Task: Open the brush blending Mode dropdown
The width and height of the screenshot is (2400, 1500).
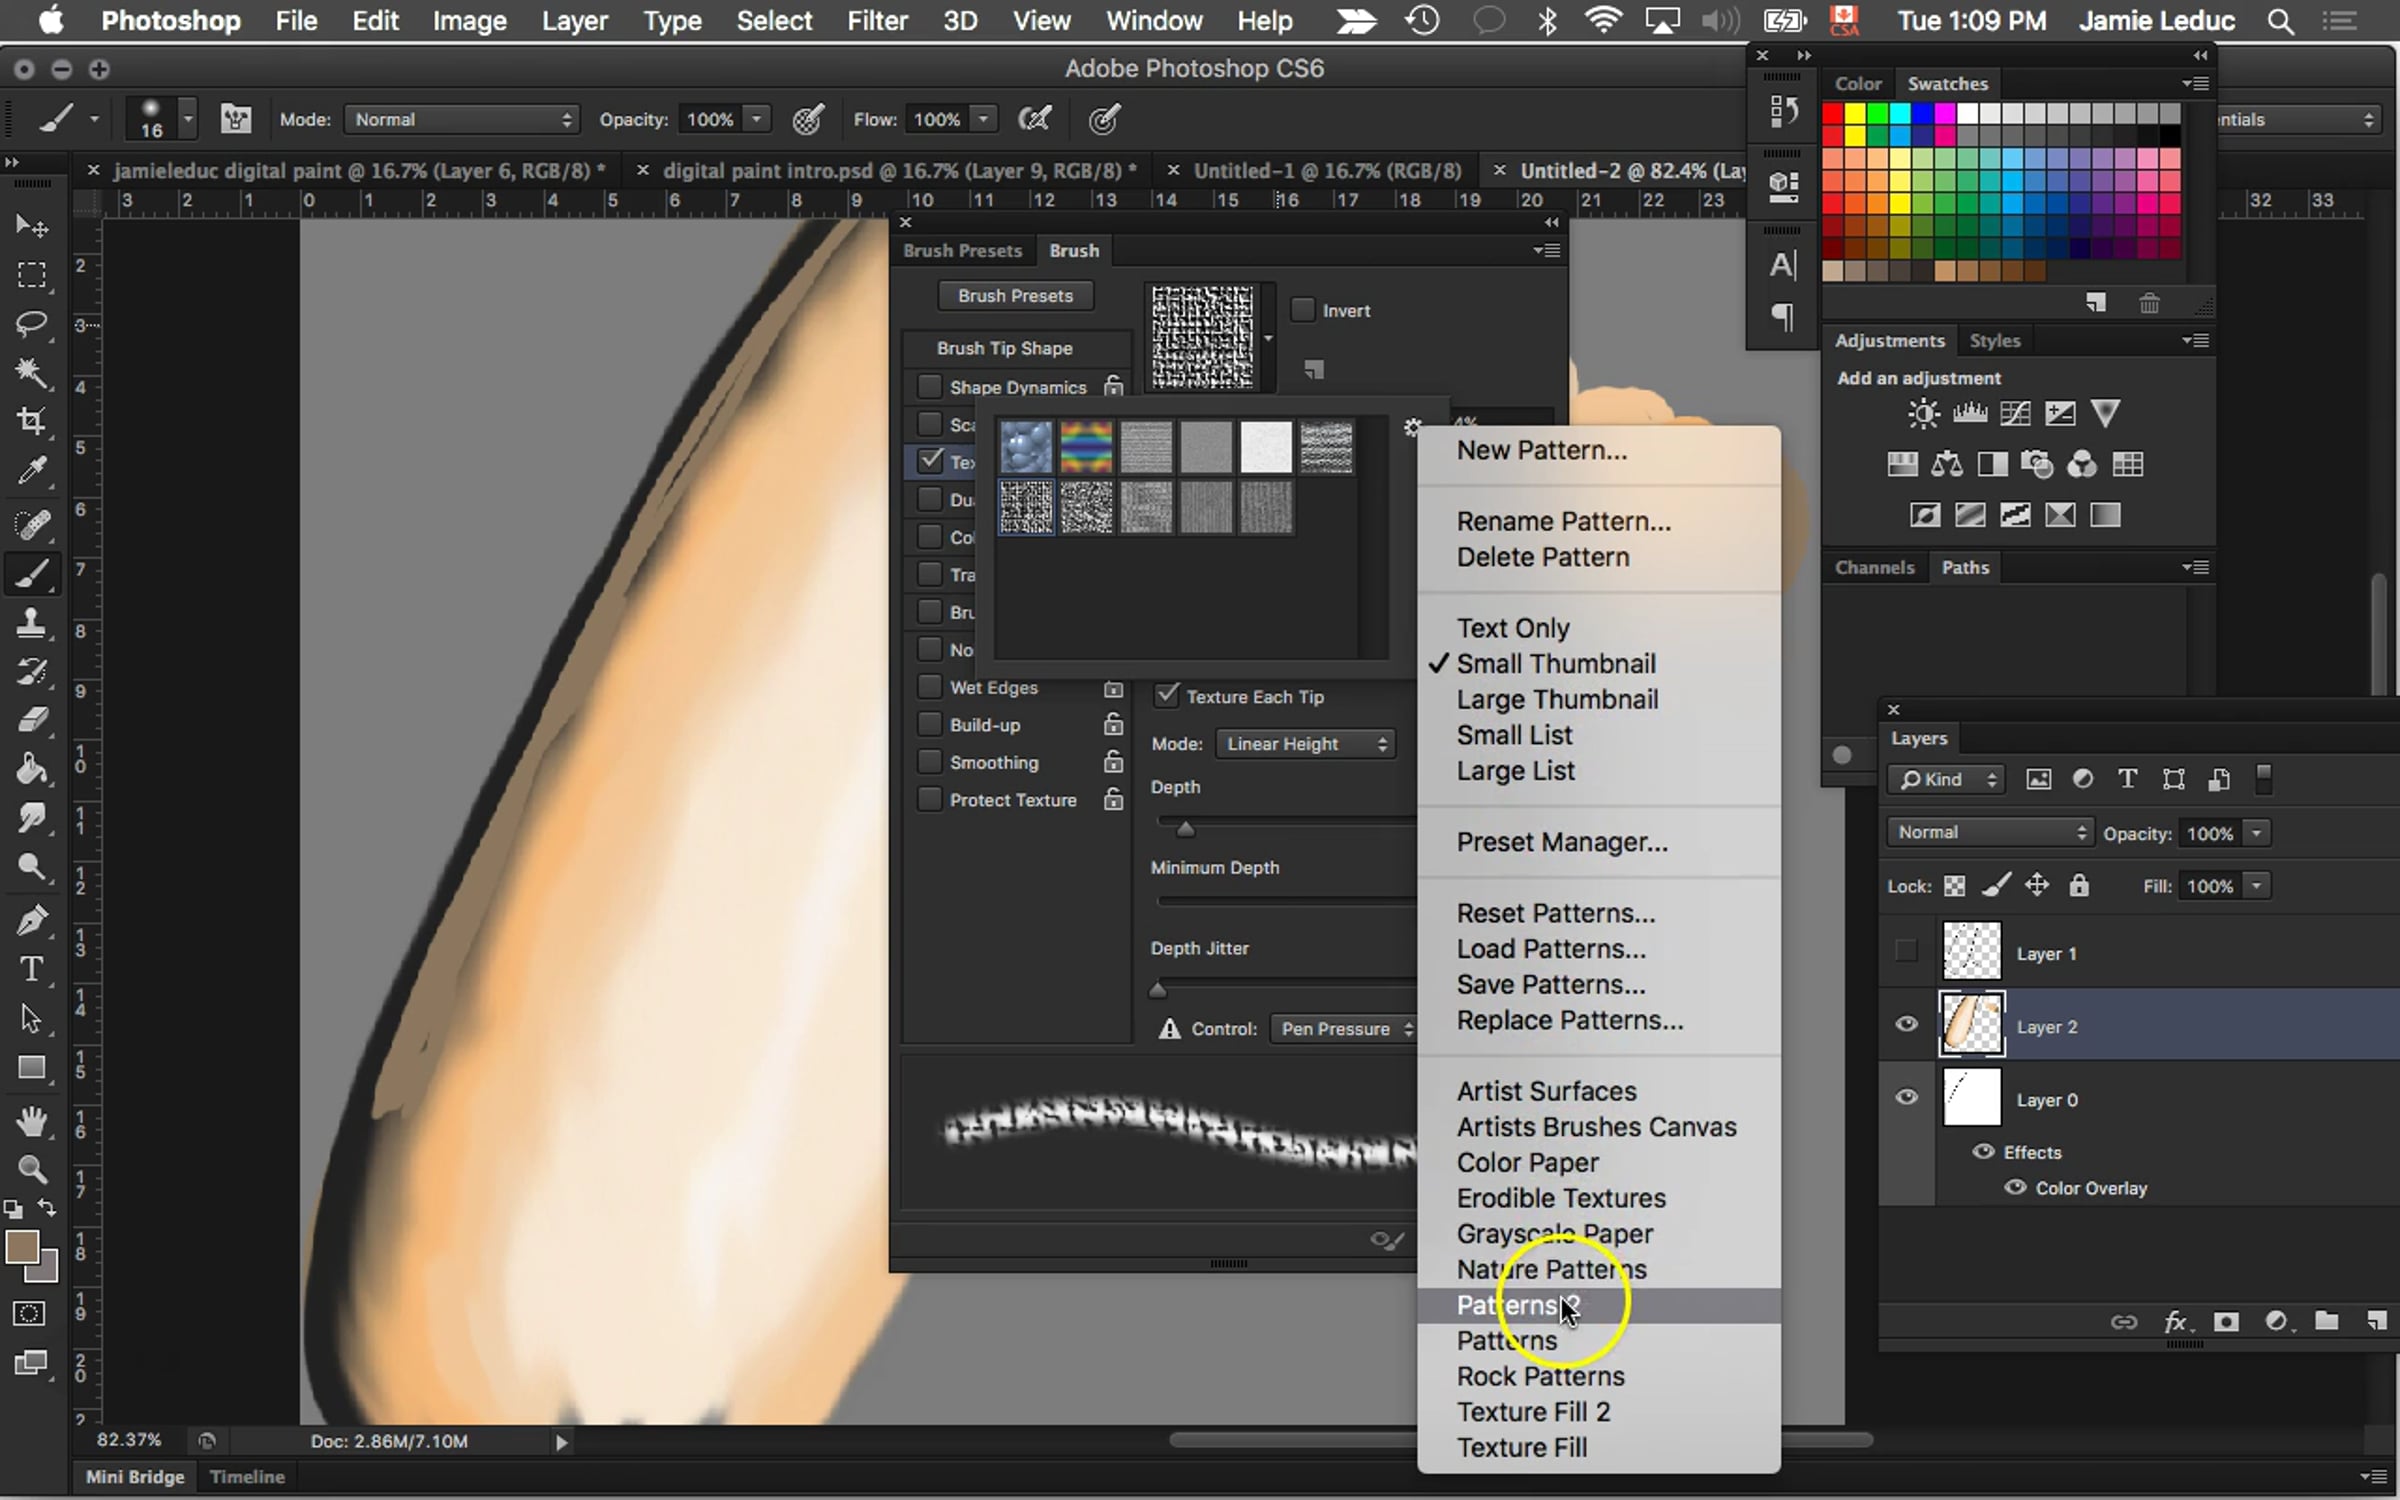Action: pyautogui.click(x=461, y=119)
